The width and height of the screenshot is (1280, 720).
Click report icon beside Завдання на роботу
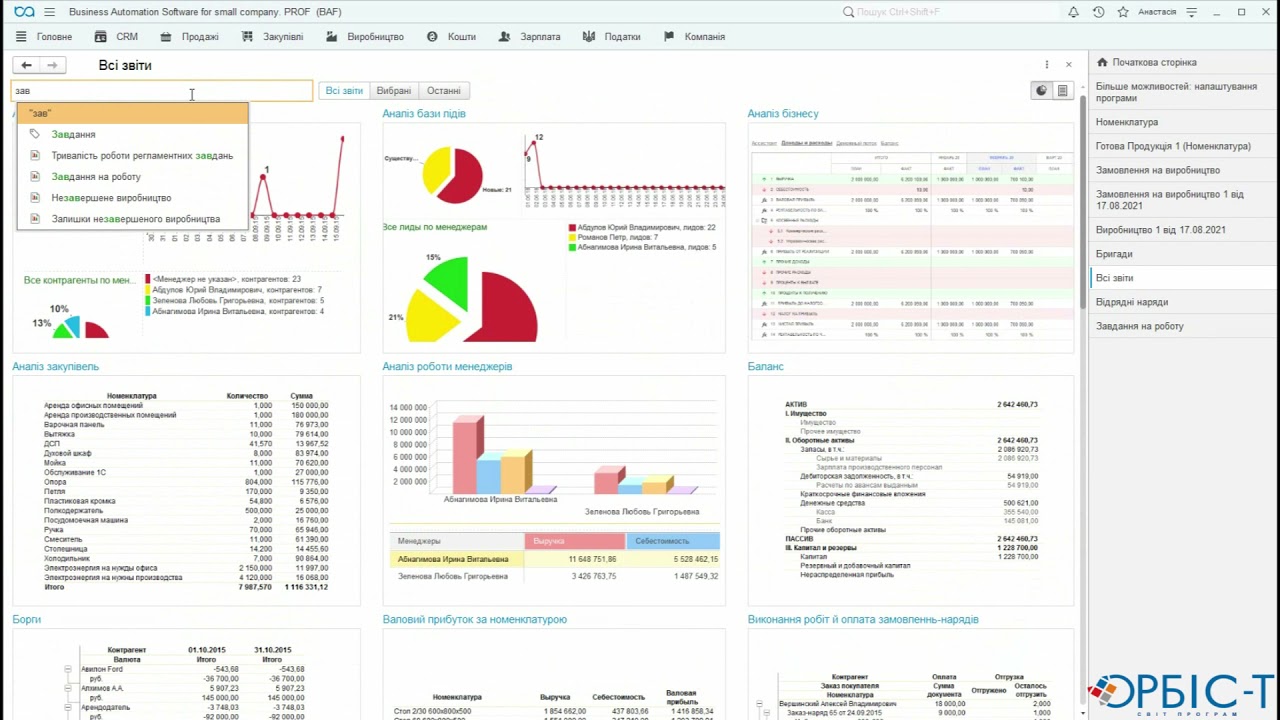click(x=35, y=177)
